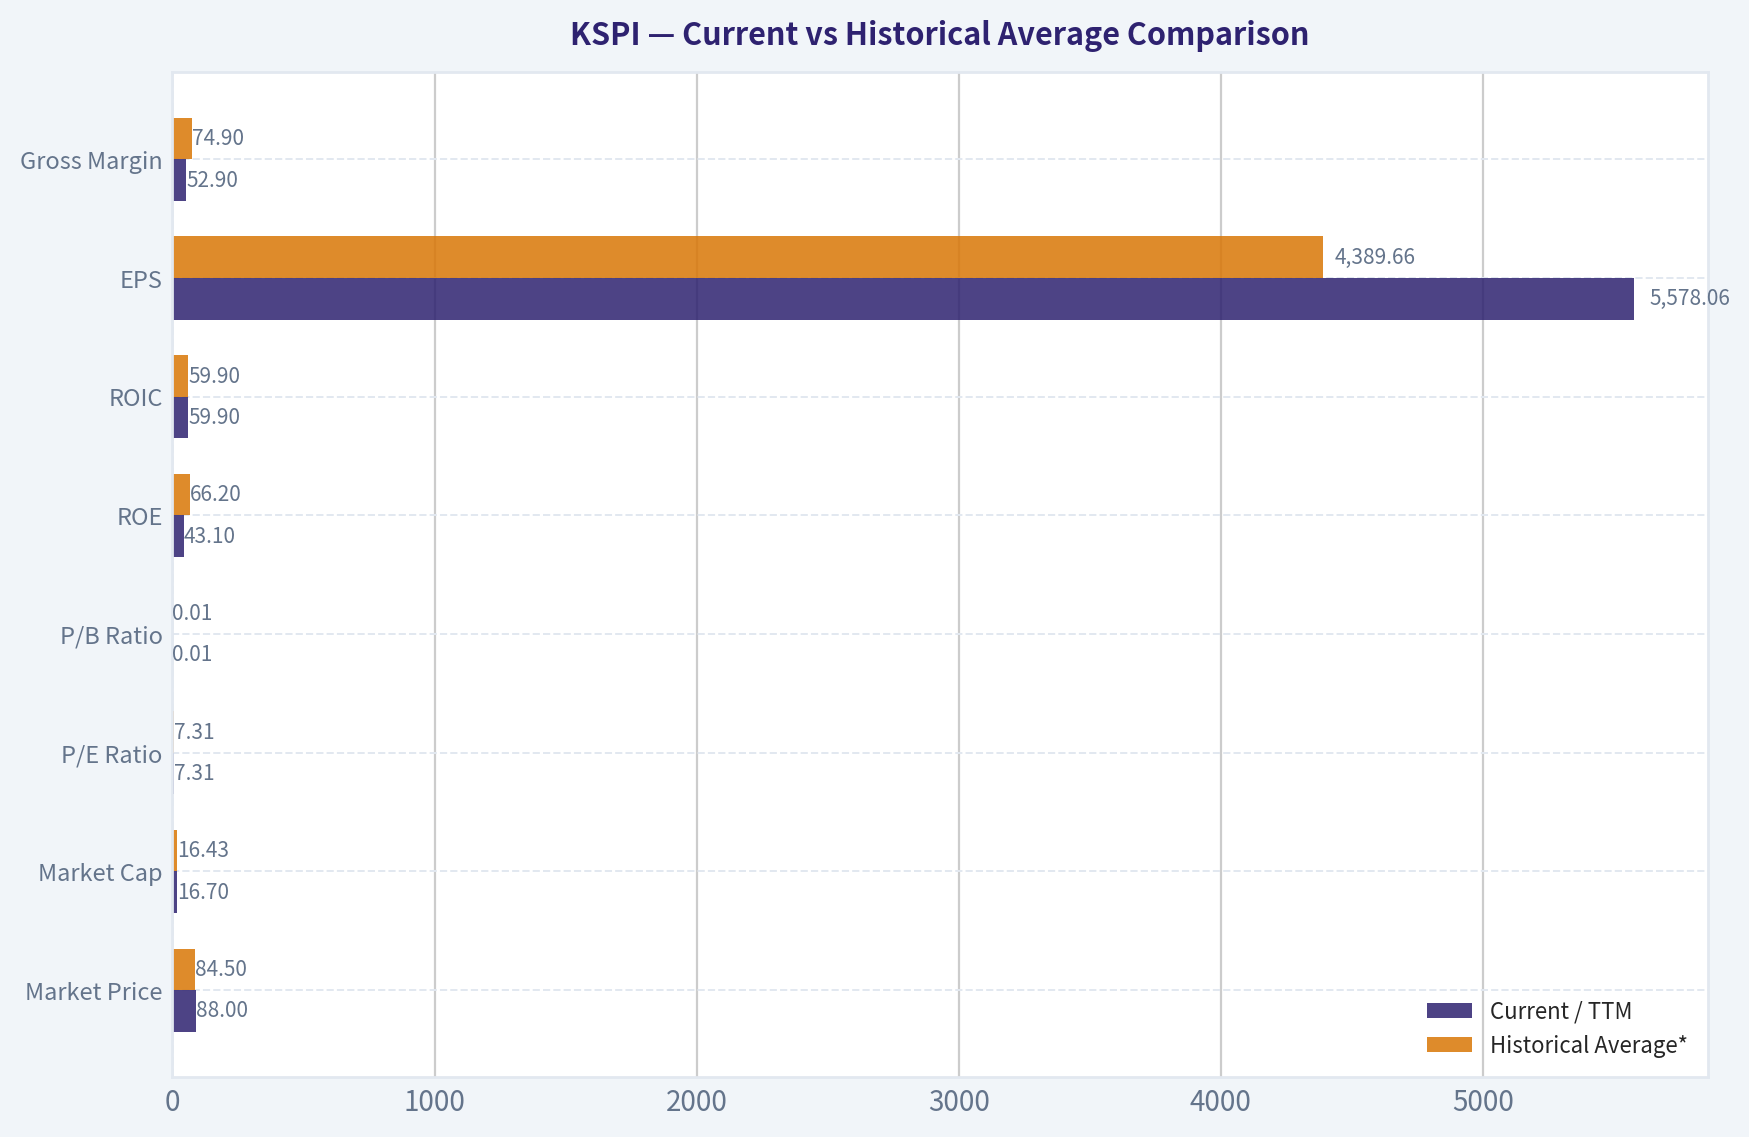
Task: Click the 66.20 ROE value label
Action: [216, 494]
